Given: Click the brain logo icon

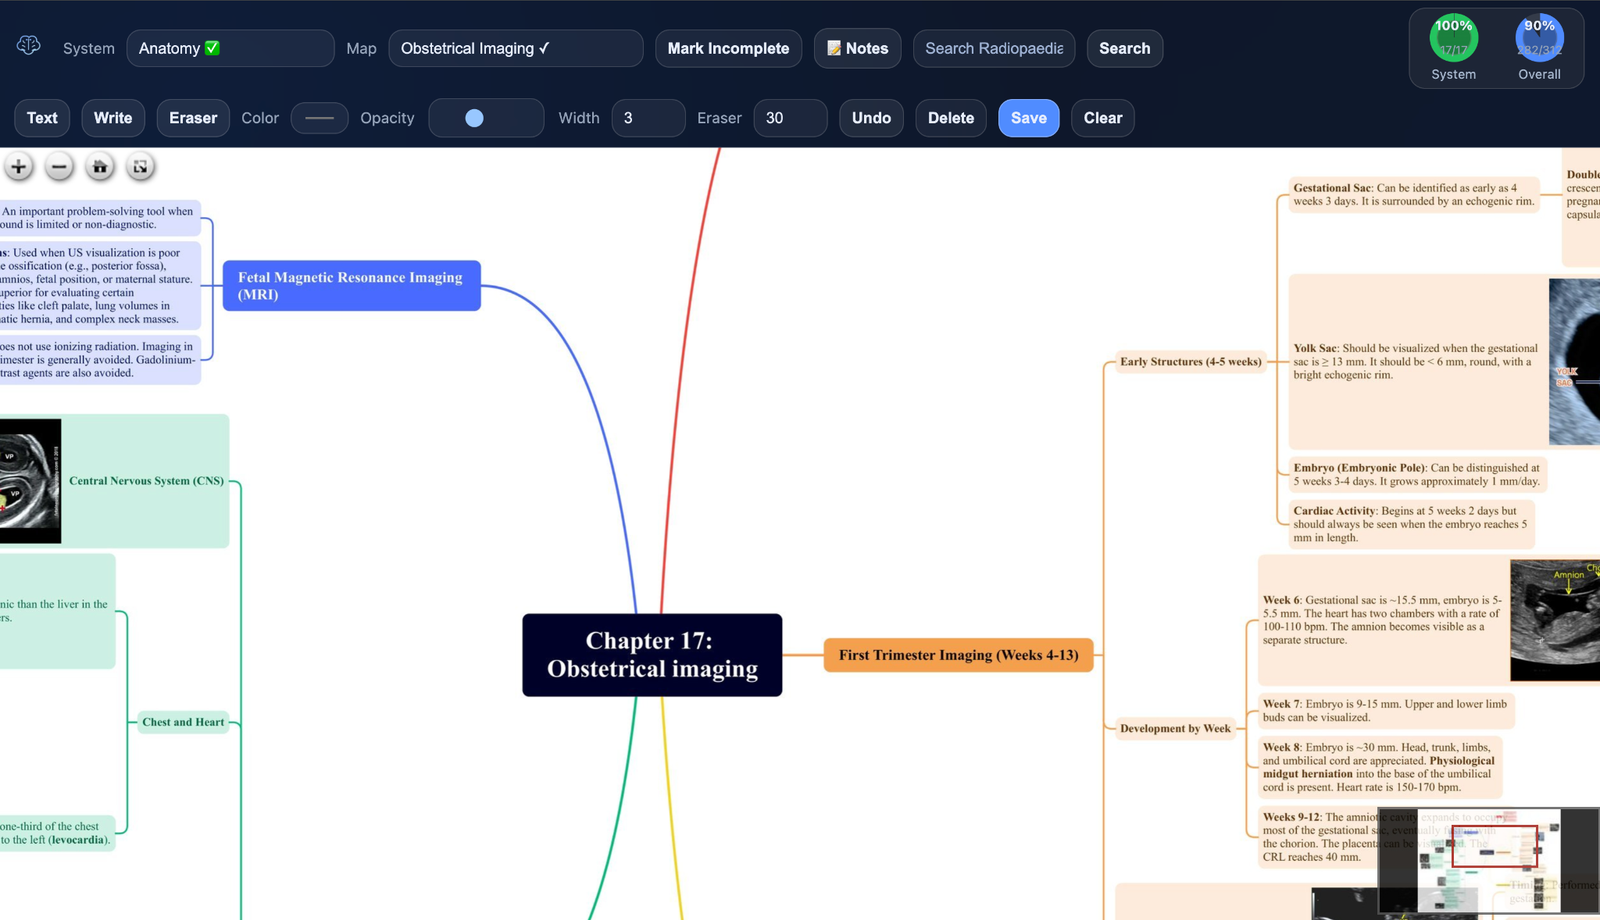Looking at the screenshot, I should (28, 46).
